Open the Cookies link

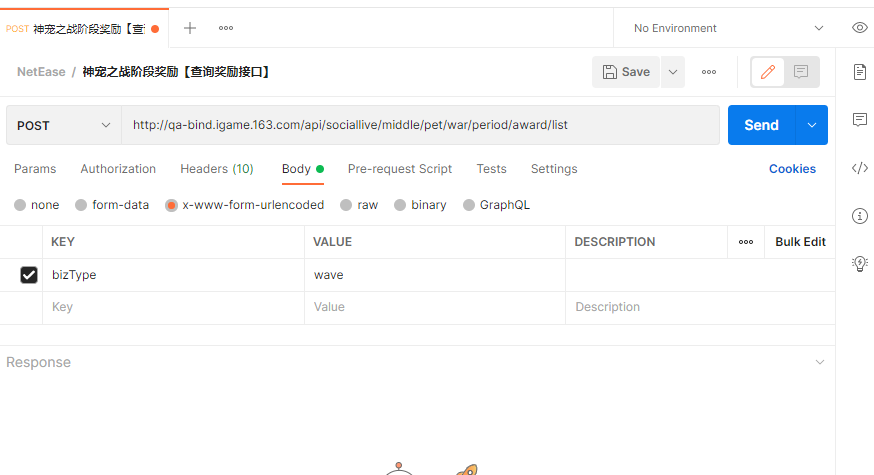pos(792,169)
